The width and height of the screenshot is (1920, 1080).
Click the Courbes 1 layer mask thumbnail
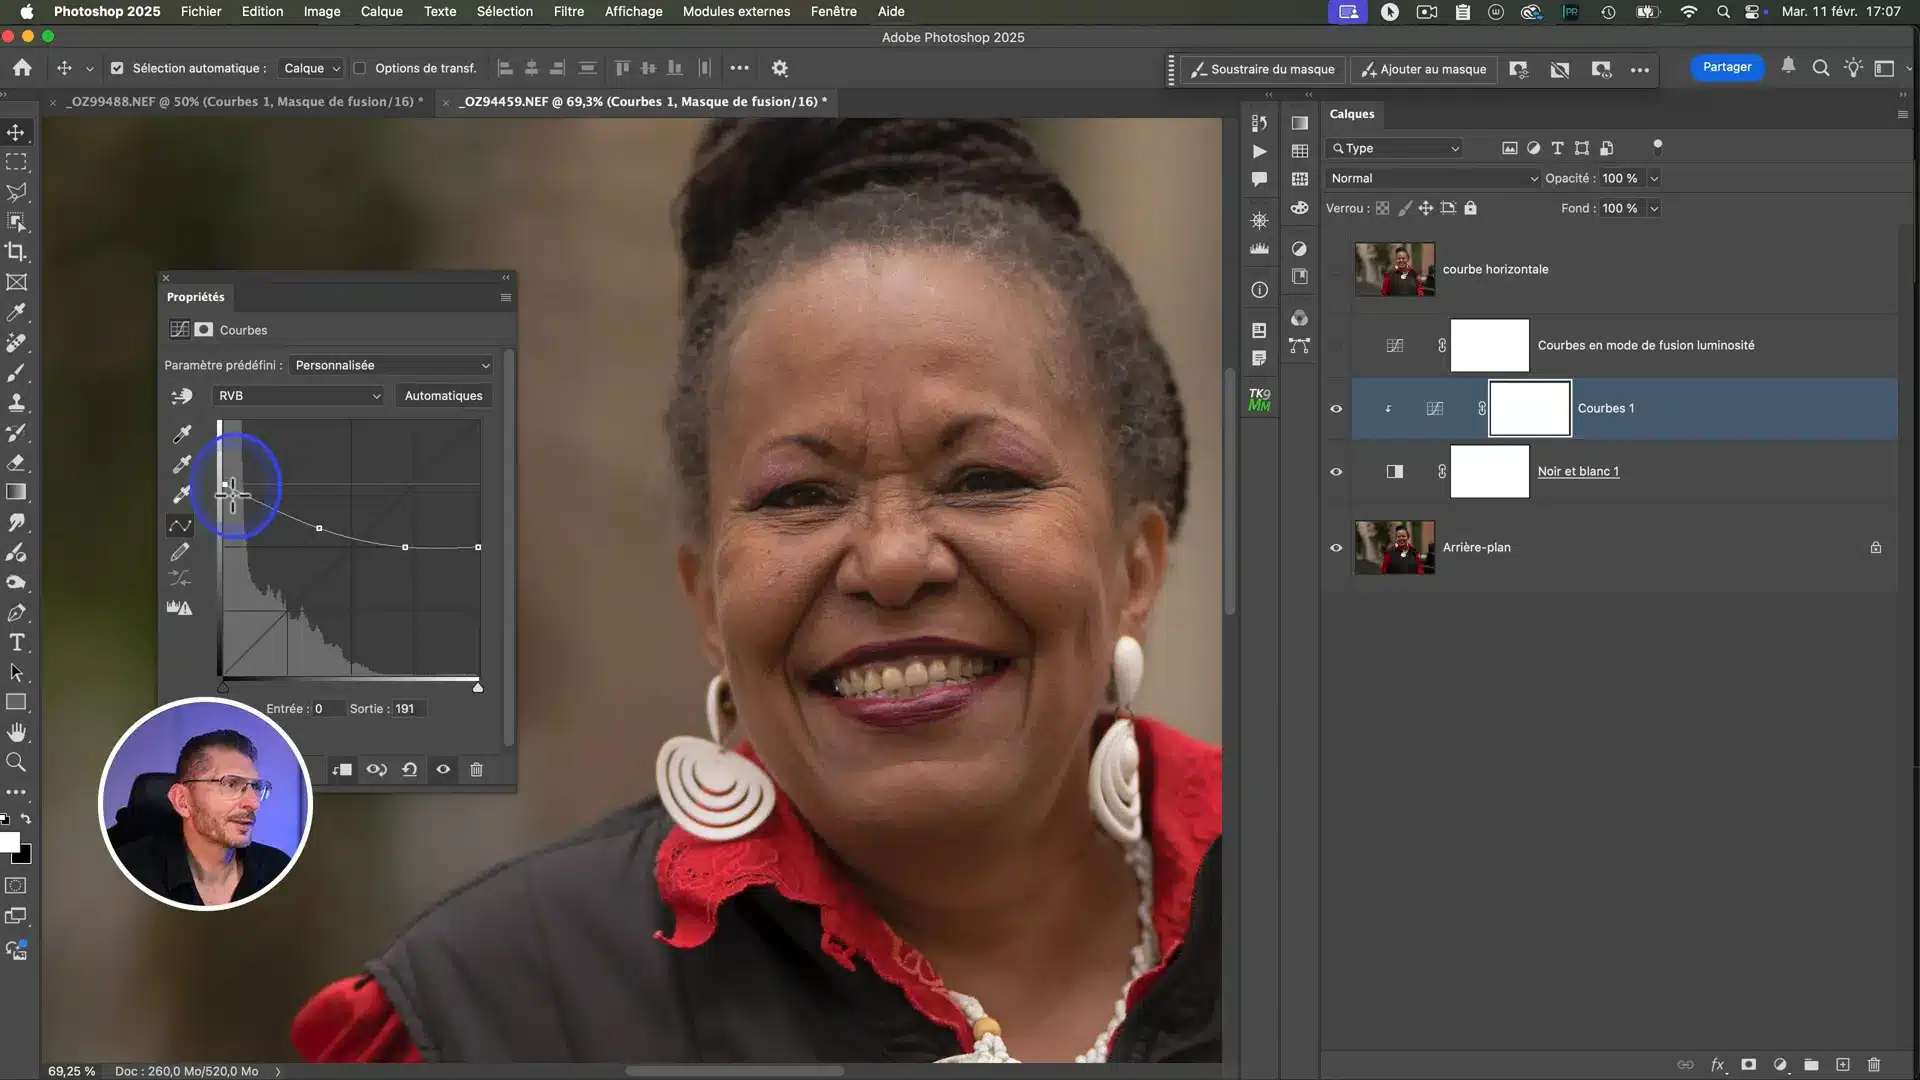[x=1529, y=408]
